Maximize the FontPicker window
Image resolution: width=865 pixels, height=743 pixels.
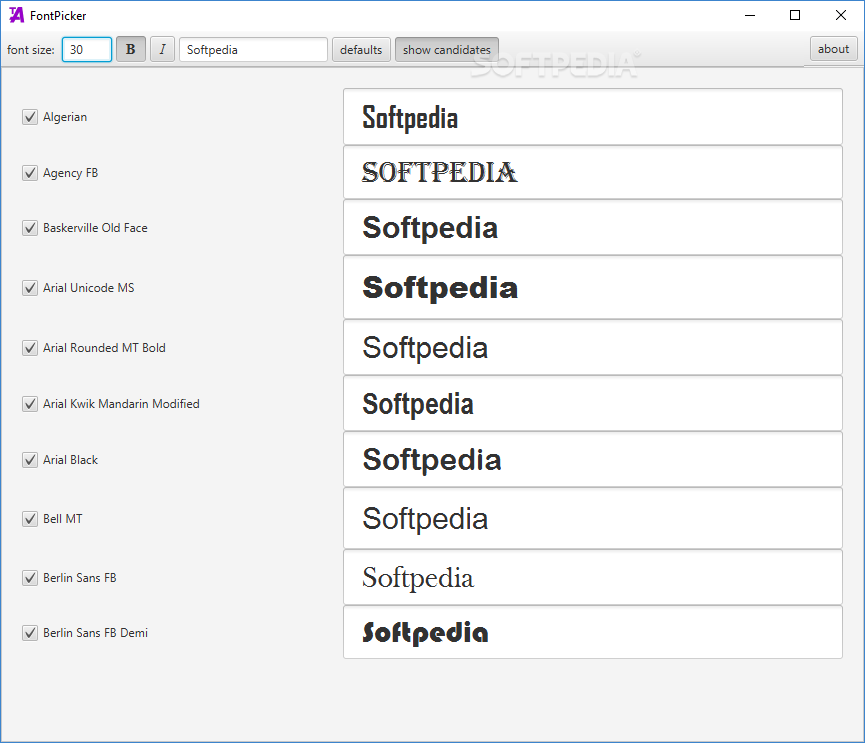click(x=795, y=15)
